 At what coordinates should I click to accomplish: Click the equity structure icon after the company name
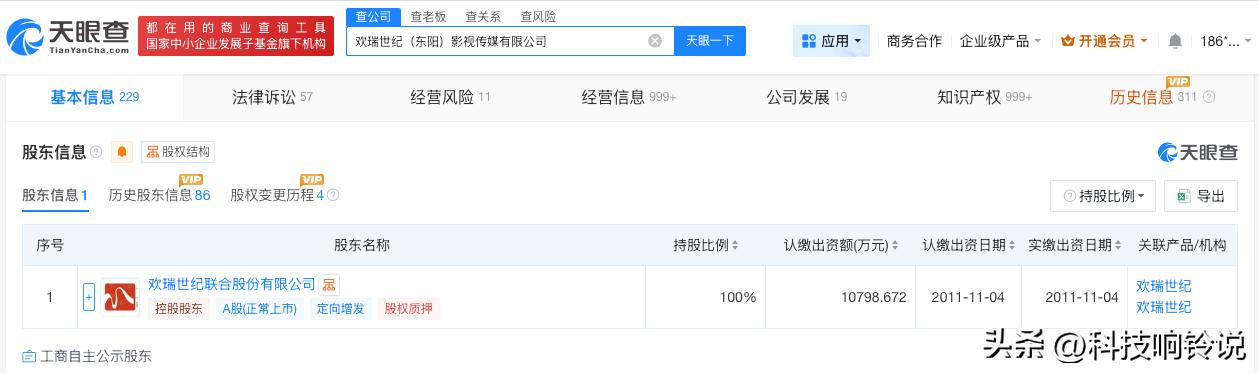pyautogui.click(x=330, y=285)
